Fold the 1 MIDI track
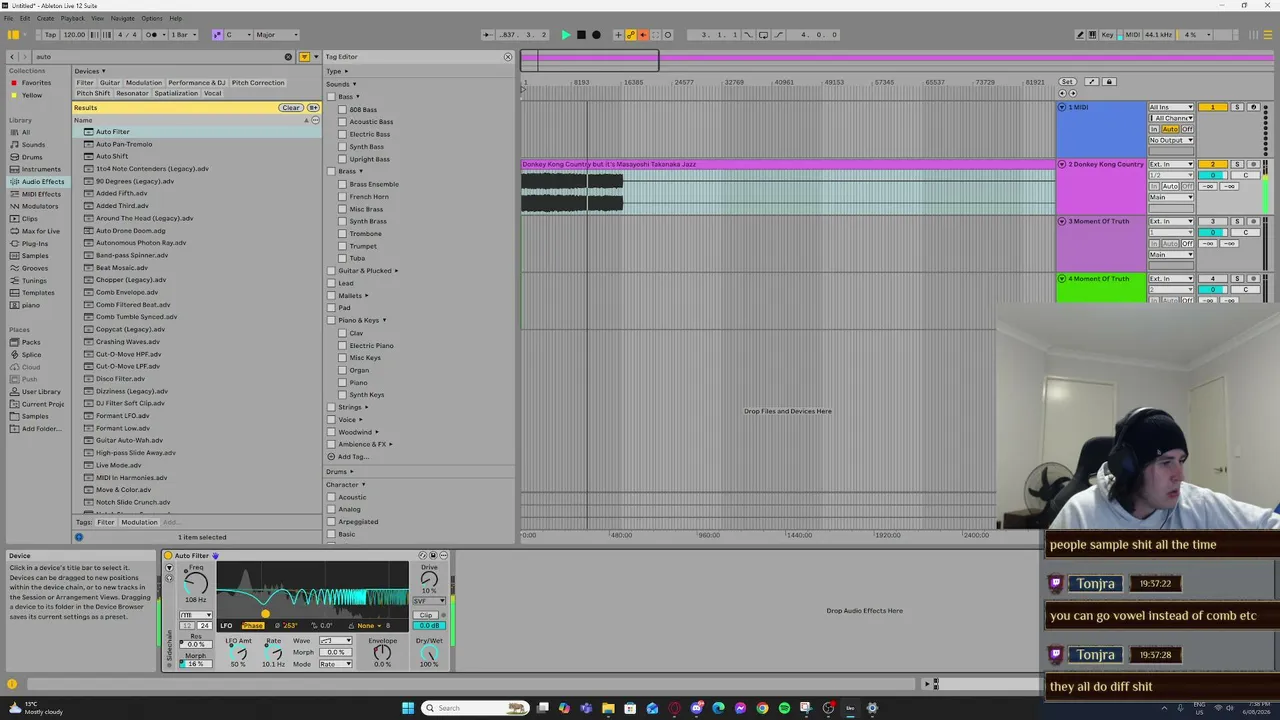 [1062, 107]
